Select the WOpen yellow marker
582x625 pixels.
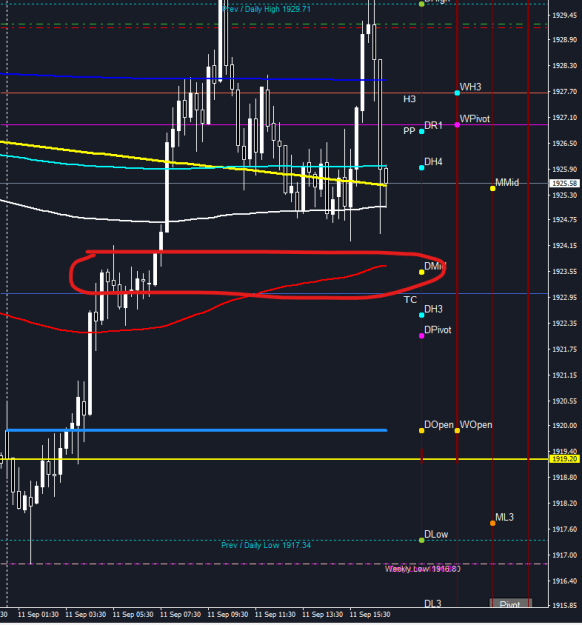pyautogui.click(x=457, y=430)
